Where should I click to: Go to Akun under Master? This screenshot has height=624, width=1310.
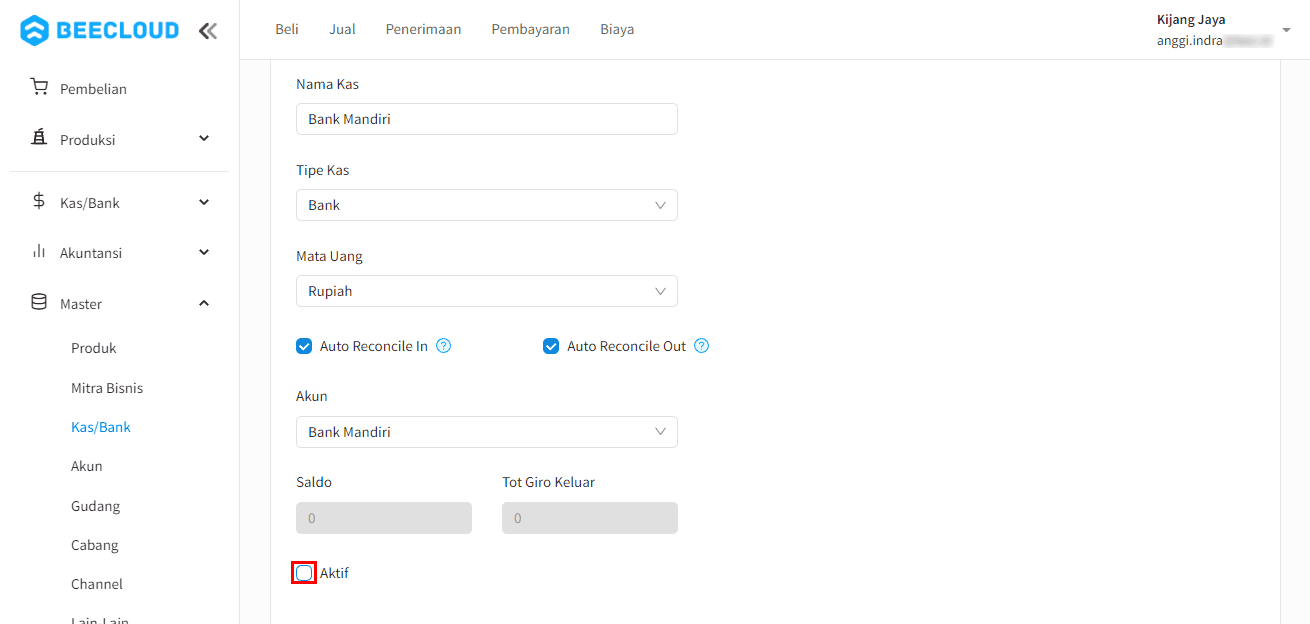pos(87,466)
